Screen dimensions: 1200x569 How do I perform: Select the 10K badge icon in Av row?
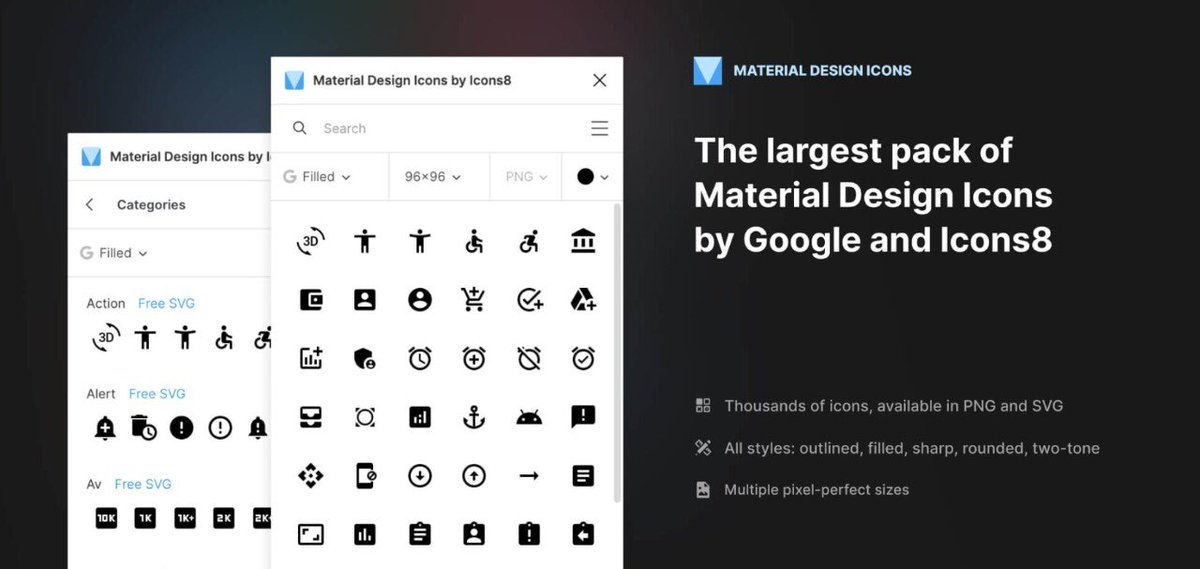[x=107, y=518]
